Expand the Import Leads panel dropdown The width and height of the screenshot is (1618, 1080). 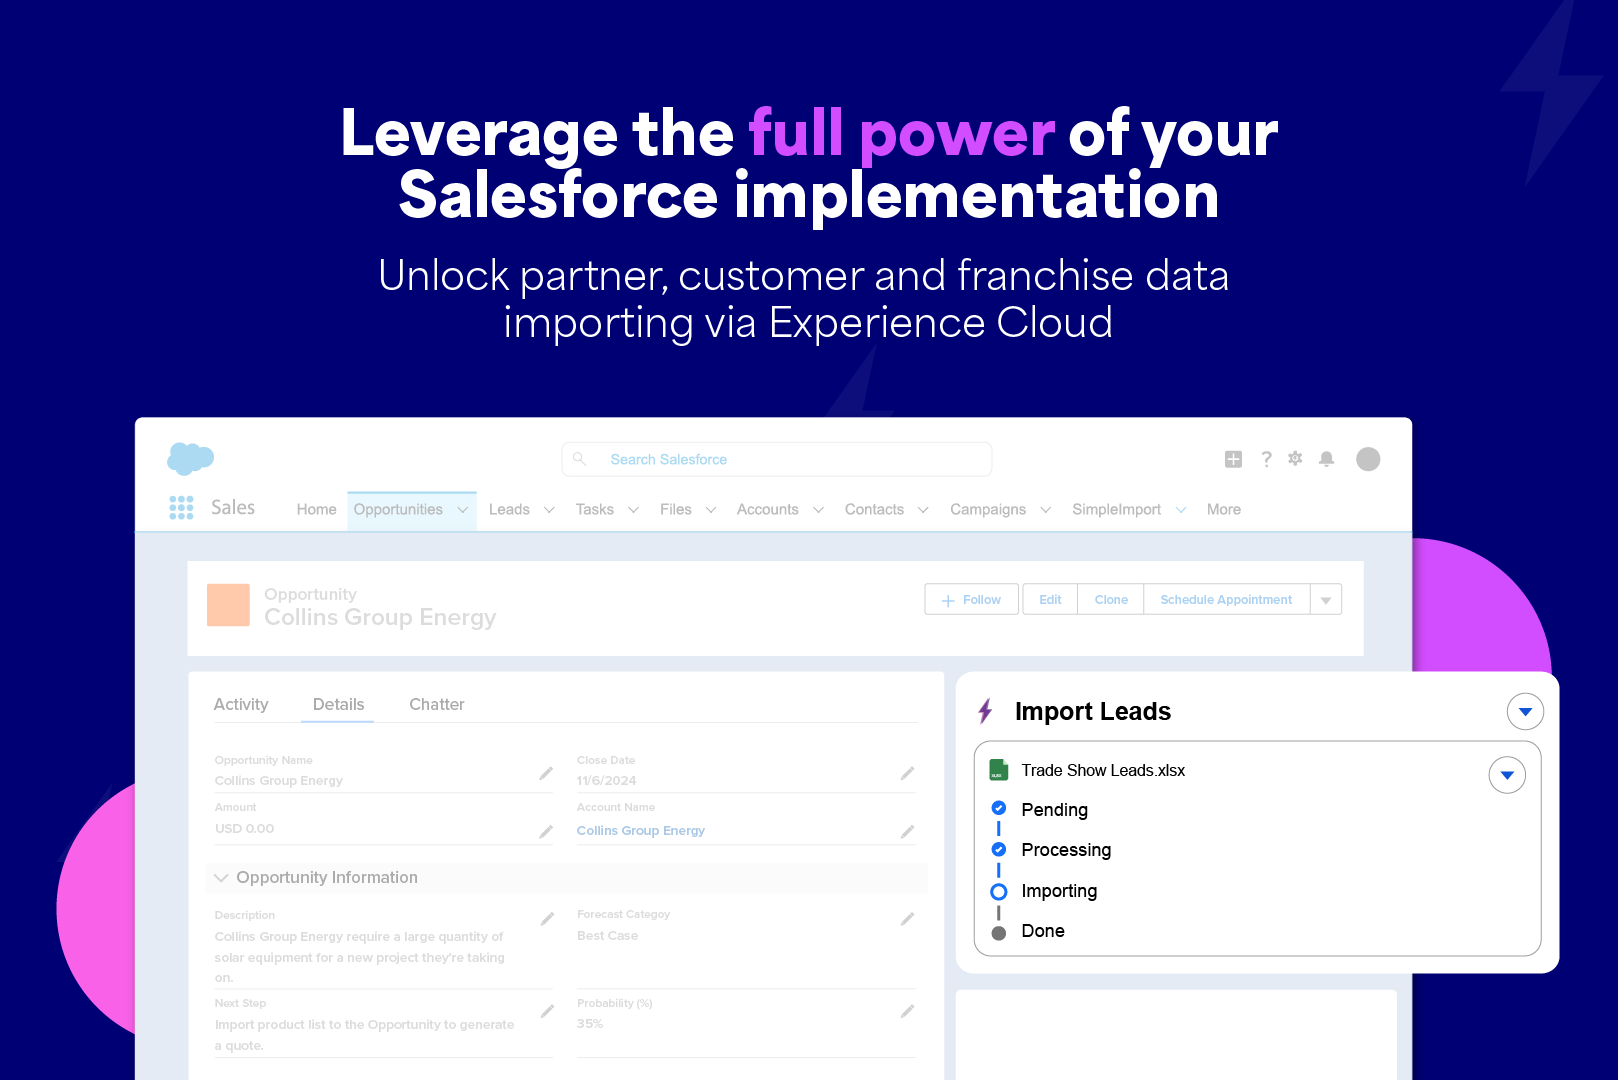tap(1525, 712)
